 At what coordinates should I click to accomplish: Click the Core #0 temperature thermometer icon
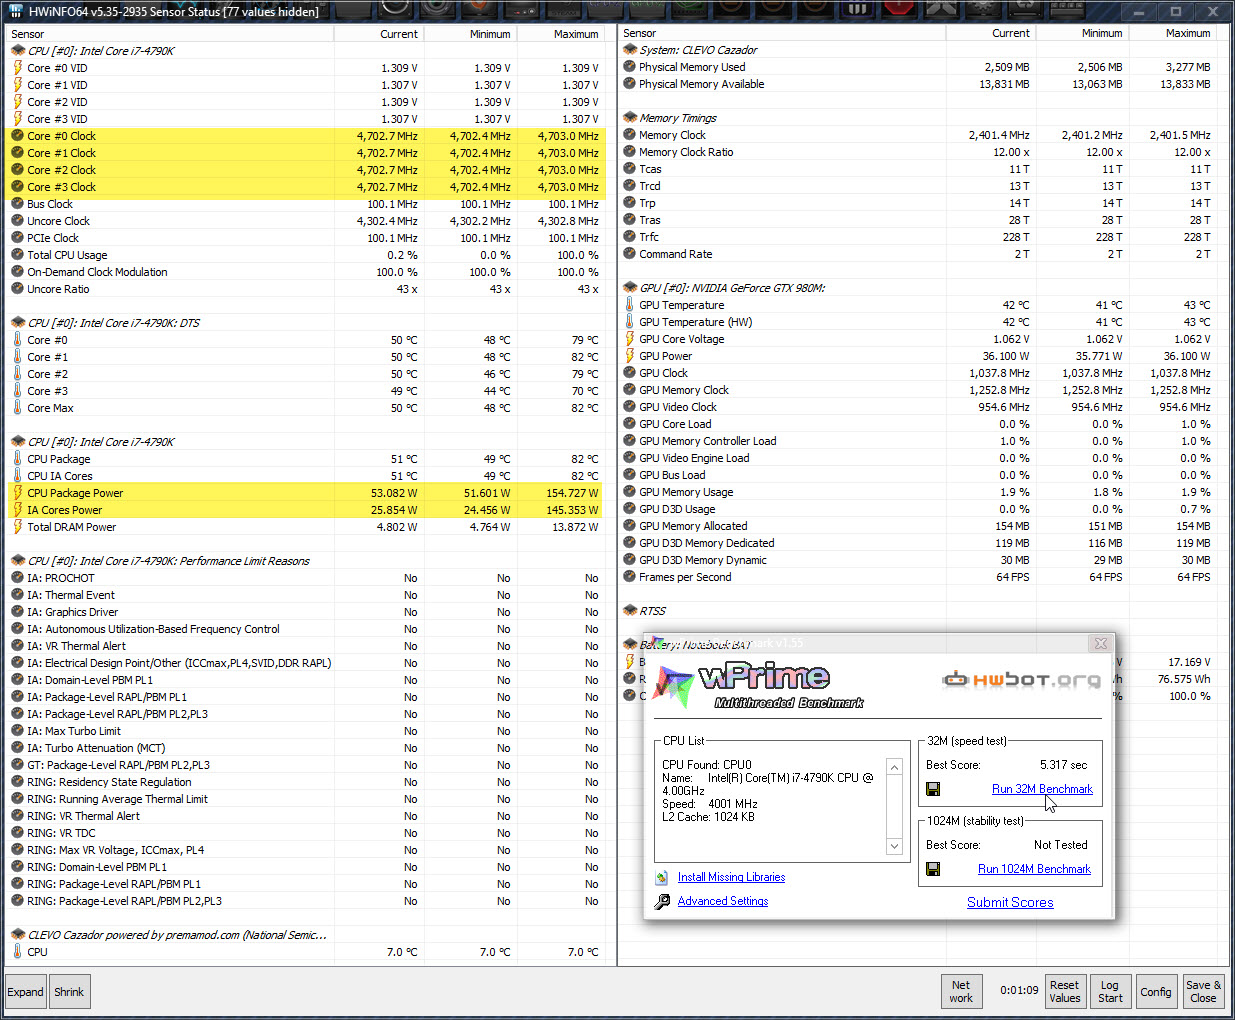coord(17,340)
